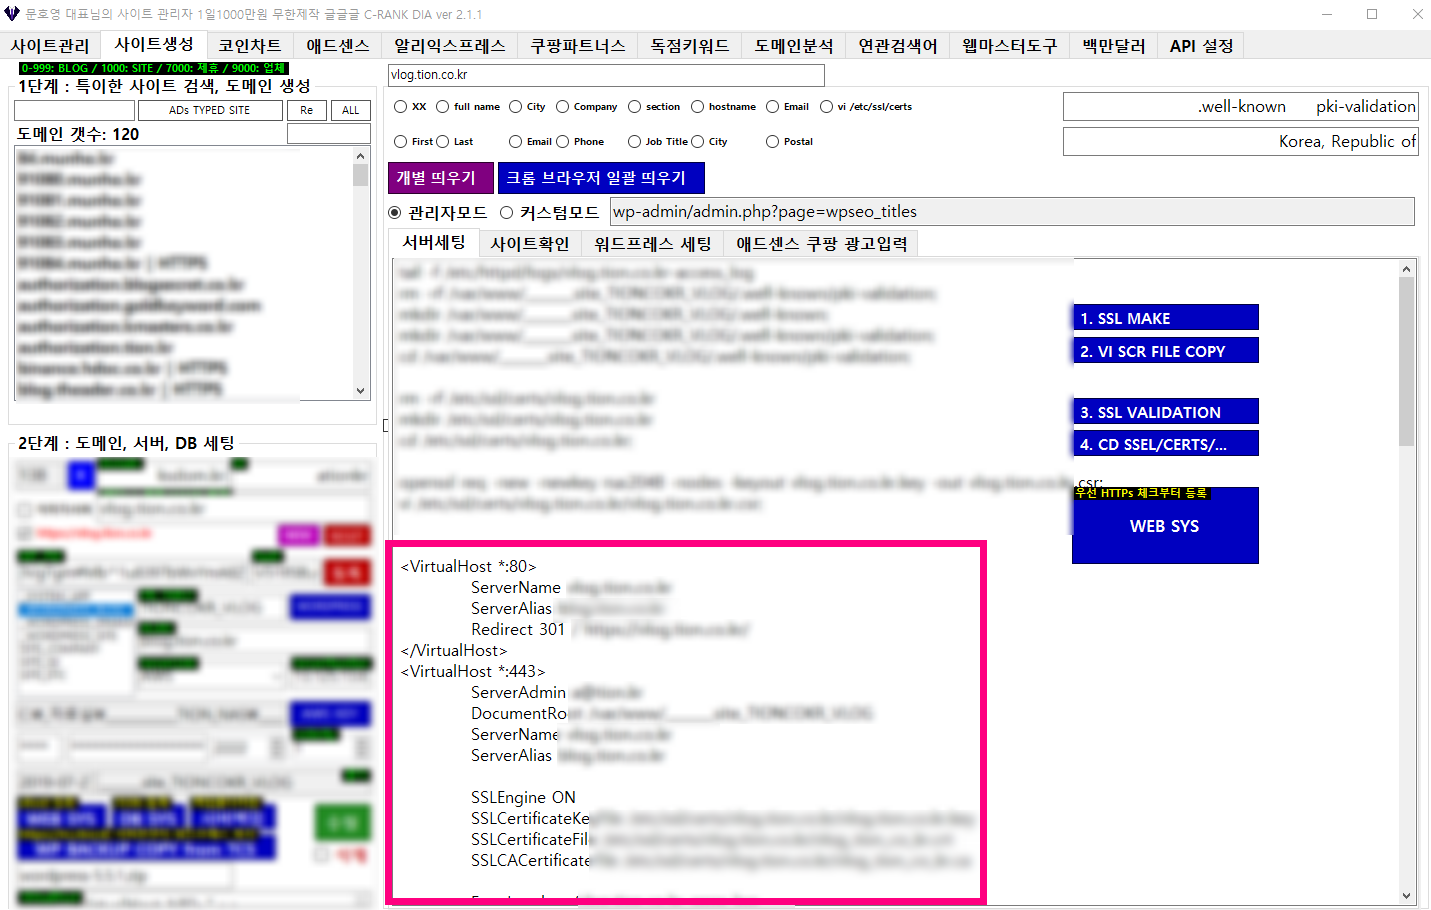Switch to the 웹마스터도구 tab
1431x910 pixels.
pyautogui.click(x=1010, y=46)
